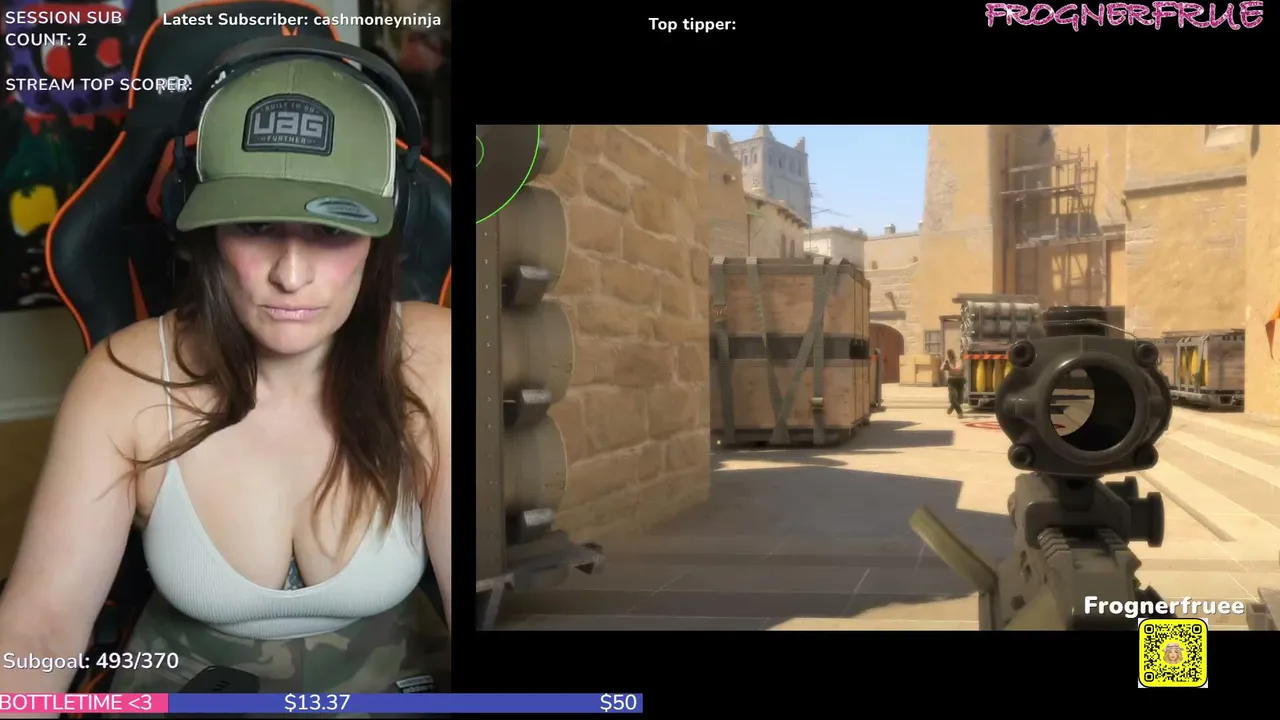Screen dimensions: 1280x720
Task: Click the white "Frognerfruee" label above the QR code
Action: pyautogui.click(x=1164, y=606)
